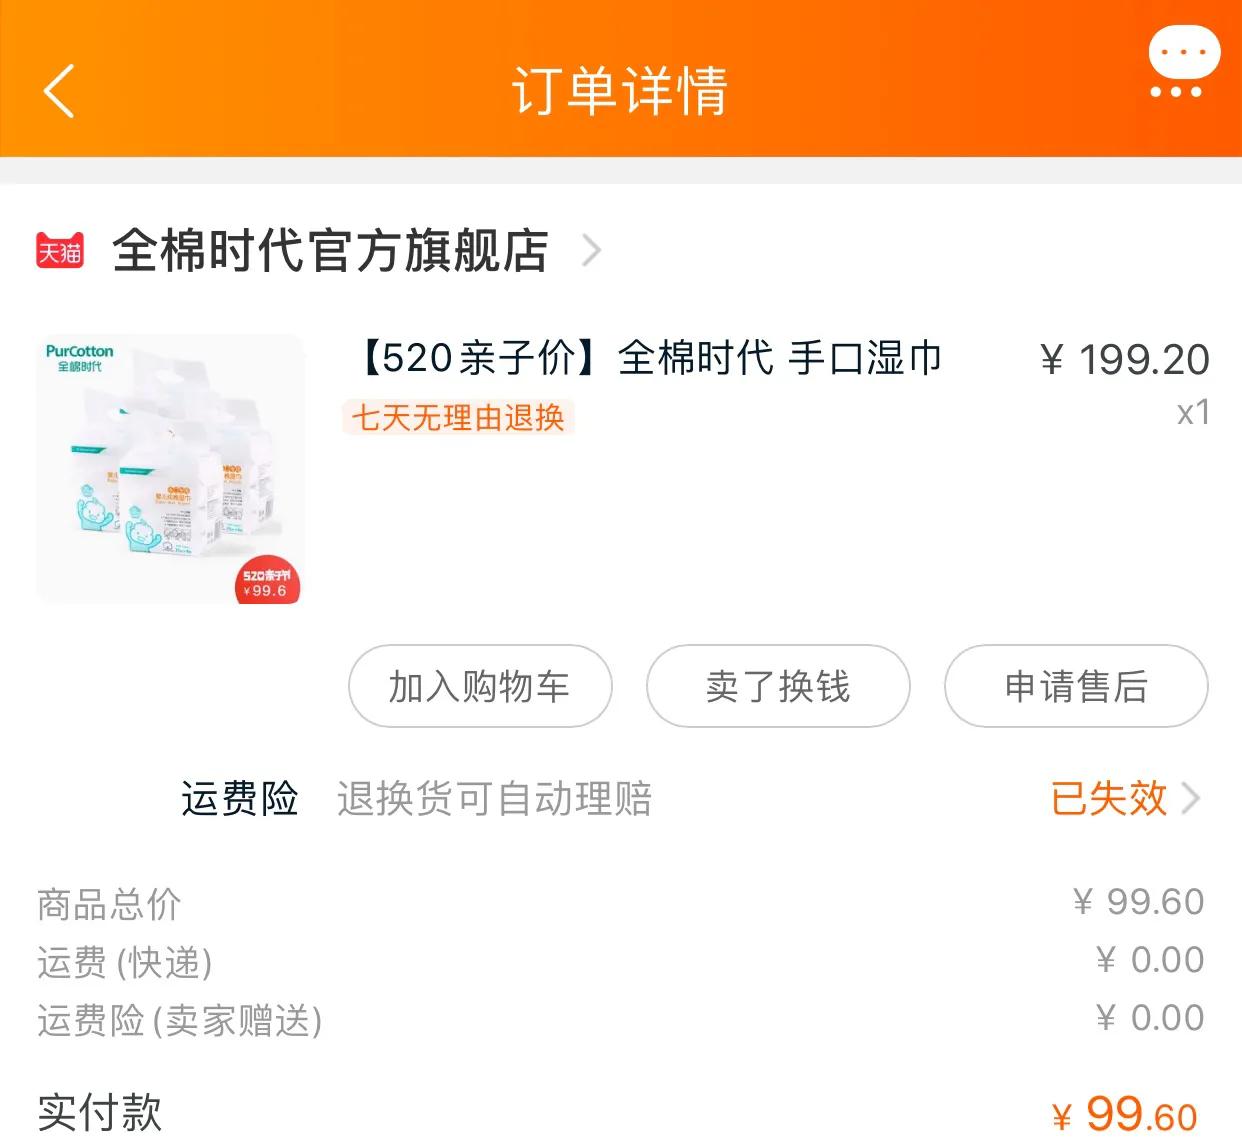The width and height of the screenshot is (1242, 1143).
Task: Open the message bubble more-options icon
Action: click(1183, 62)
